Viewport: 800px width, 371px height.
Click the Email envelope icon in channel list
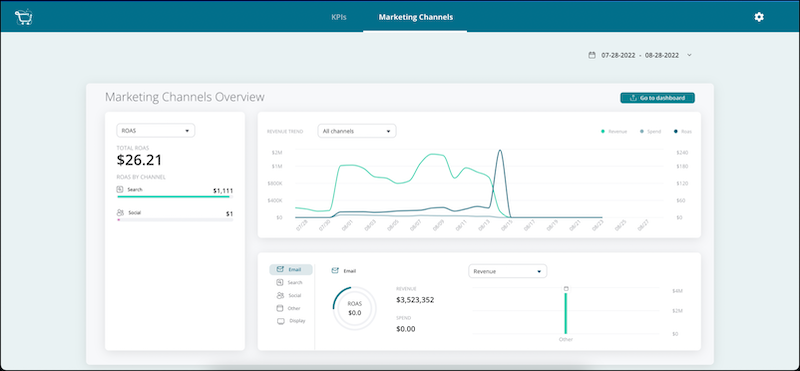point(280,269)
